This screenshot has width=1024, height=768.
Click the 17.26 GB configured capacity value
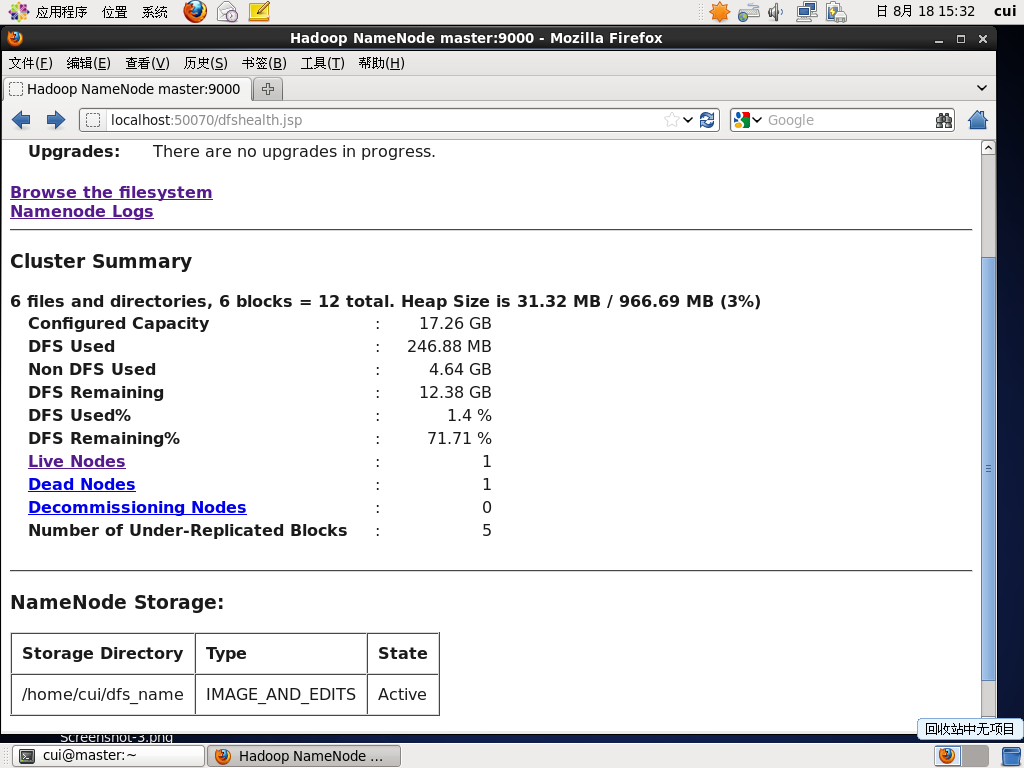[455, 324]
